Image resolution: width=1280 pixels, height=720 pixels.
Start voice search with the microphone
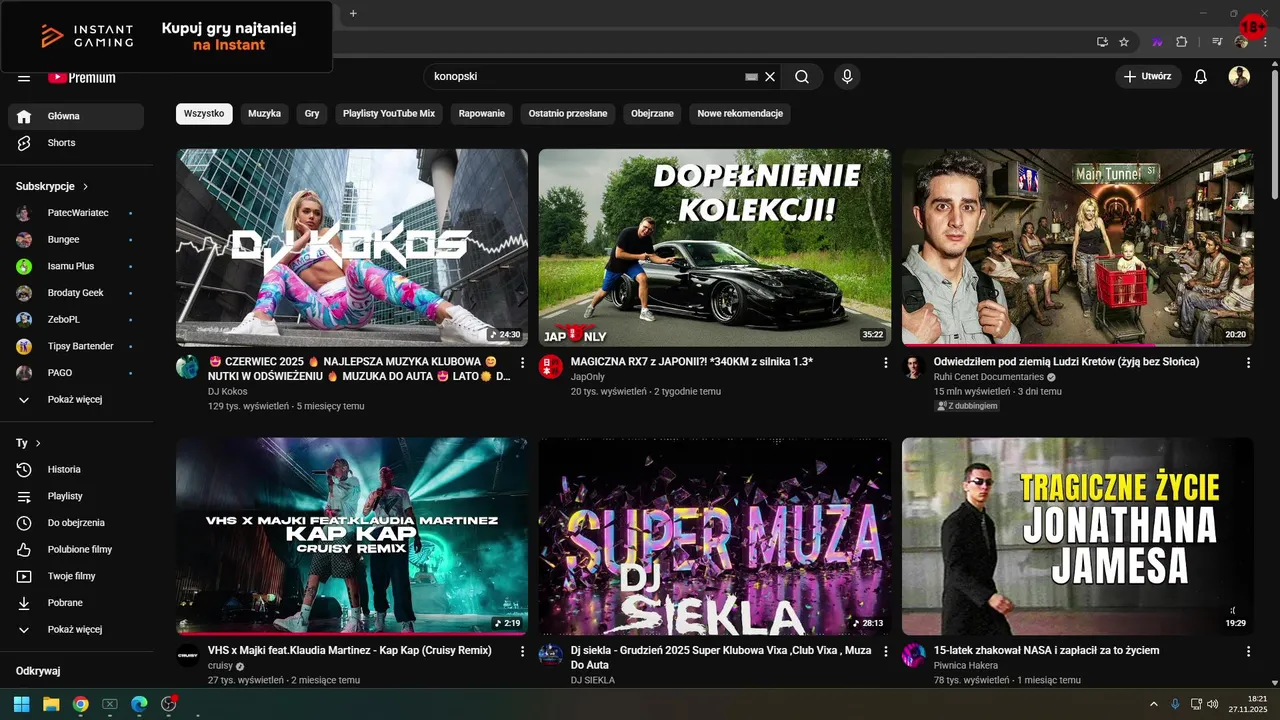pos(847,77)
